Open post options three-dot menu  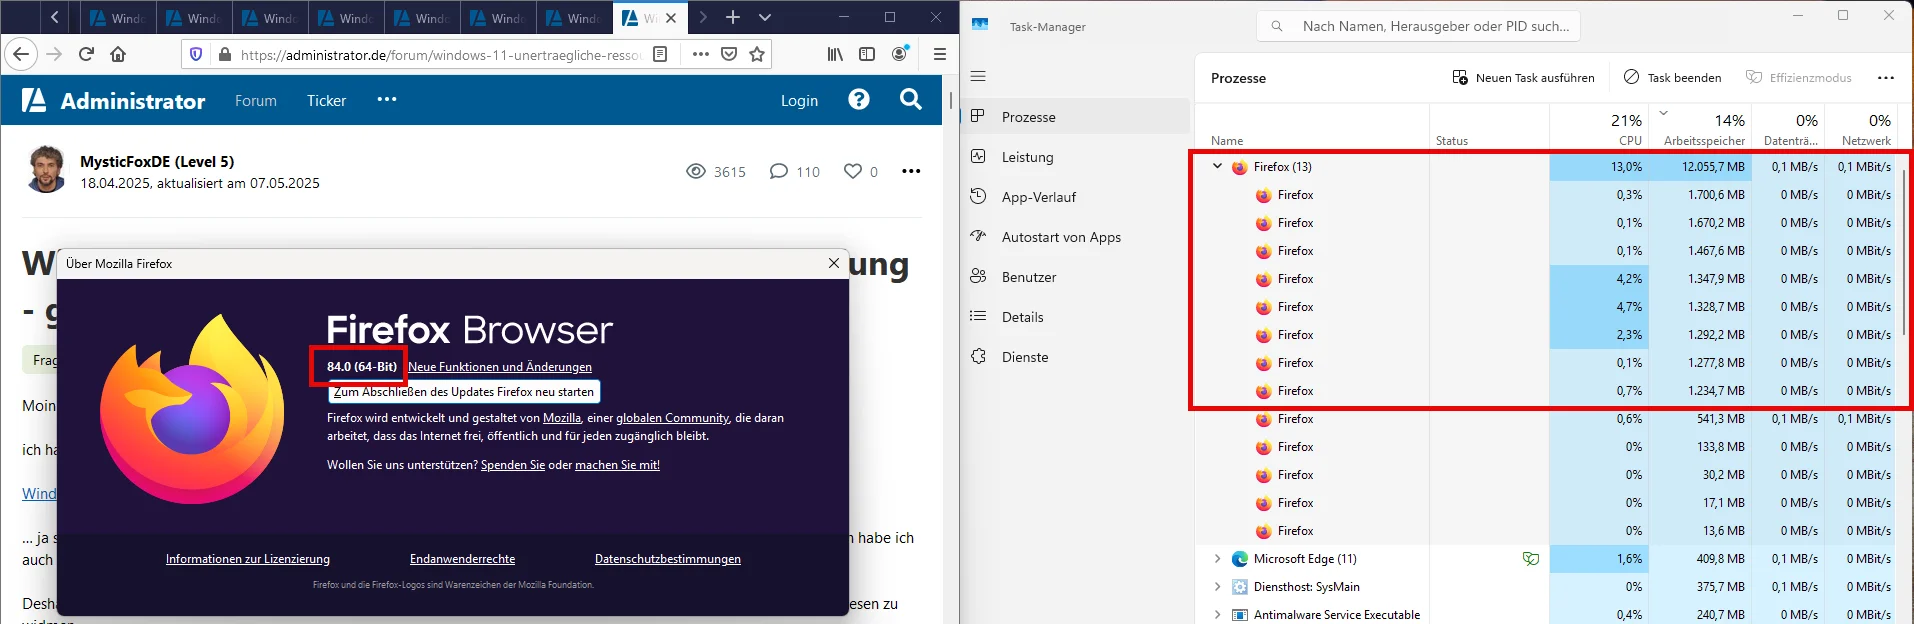(x=911, y=171)
